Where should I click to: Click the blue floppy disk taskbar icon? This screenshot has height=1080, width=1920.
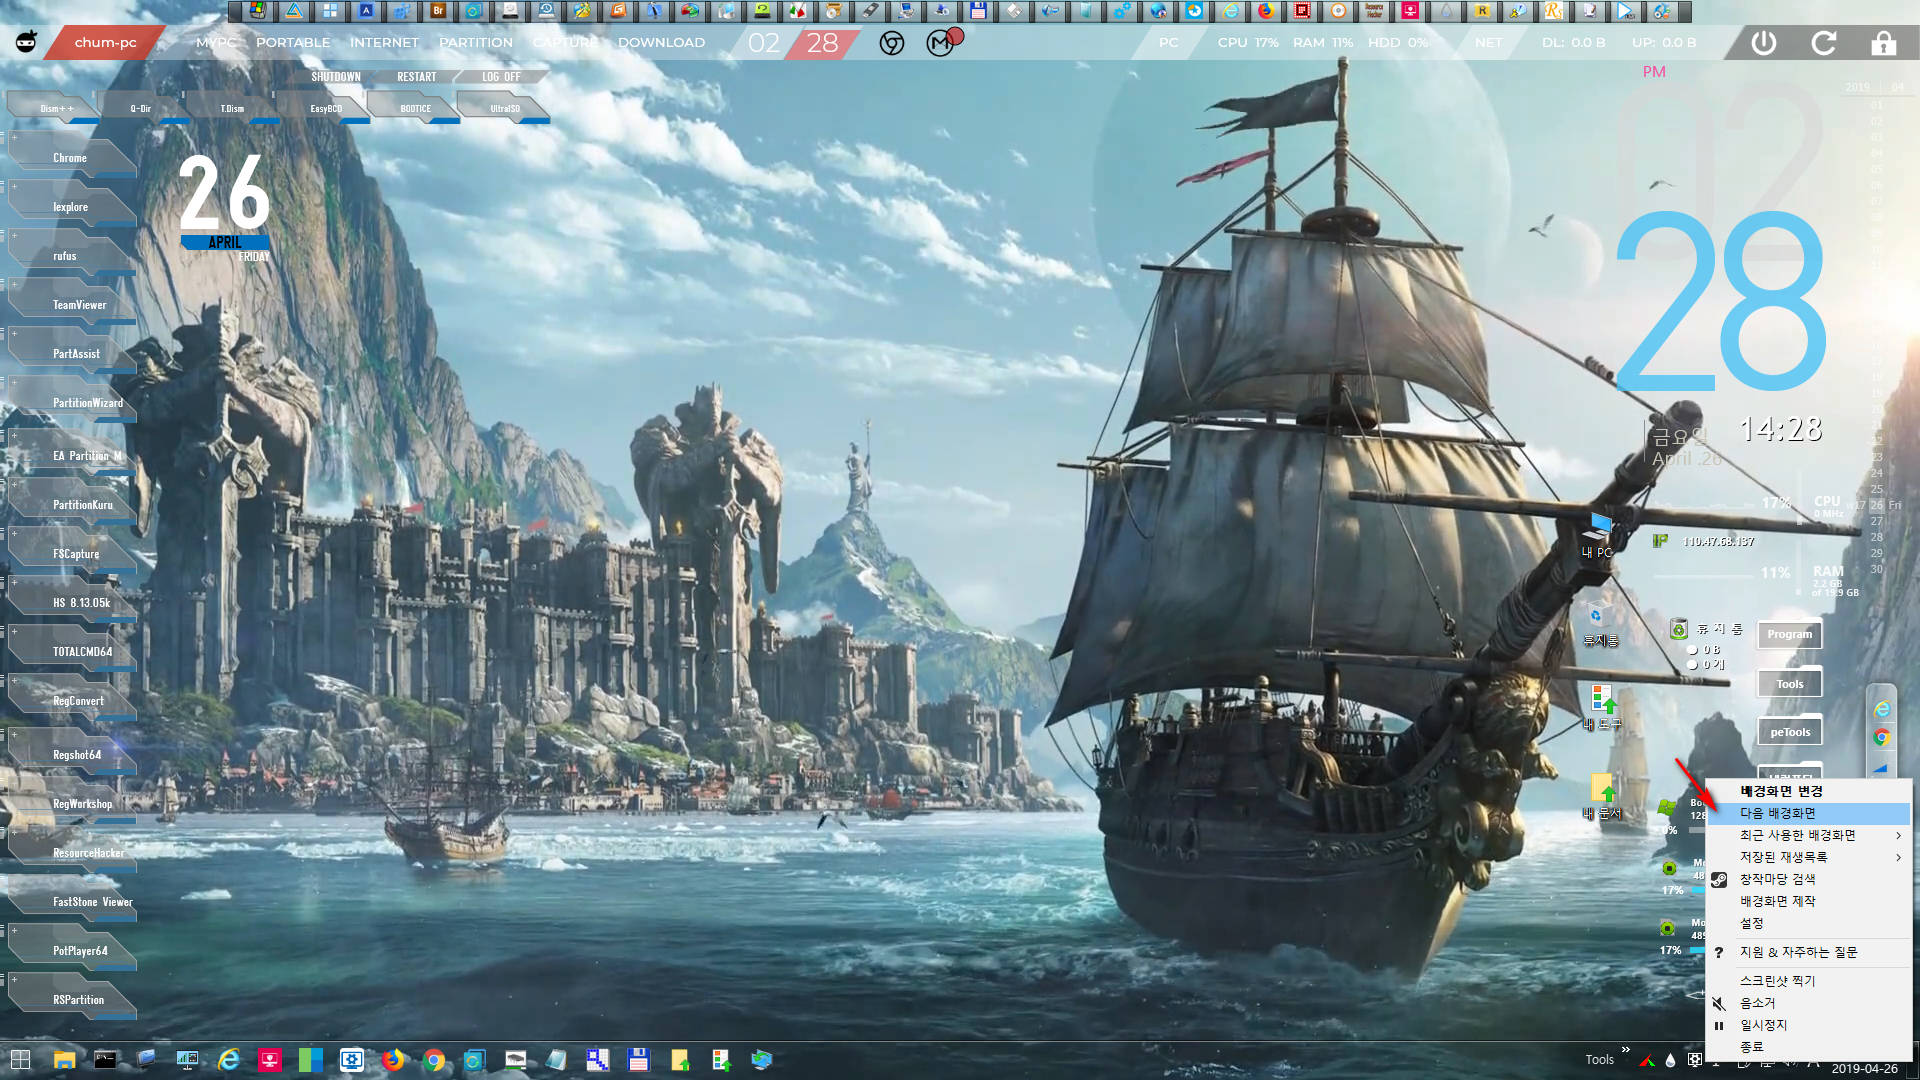(x=639, y=1060)
